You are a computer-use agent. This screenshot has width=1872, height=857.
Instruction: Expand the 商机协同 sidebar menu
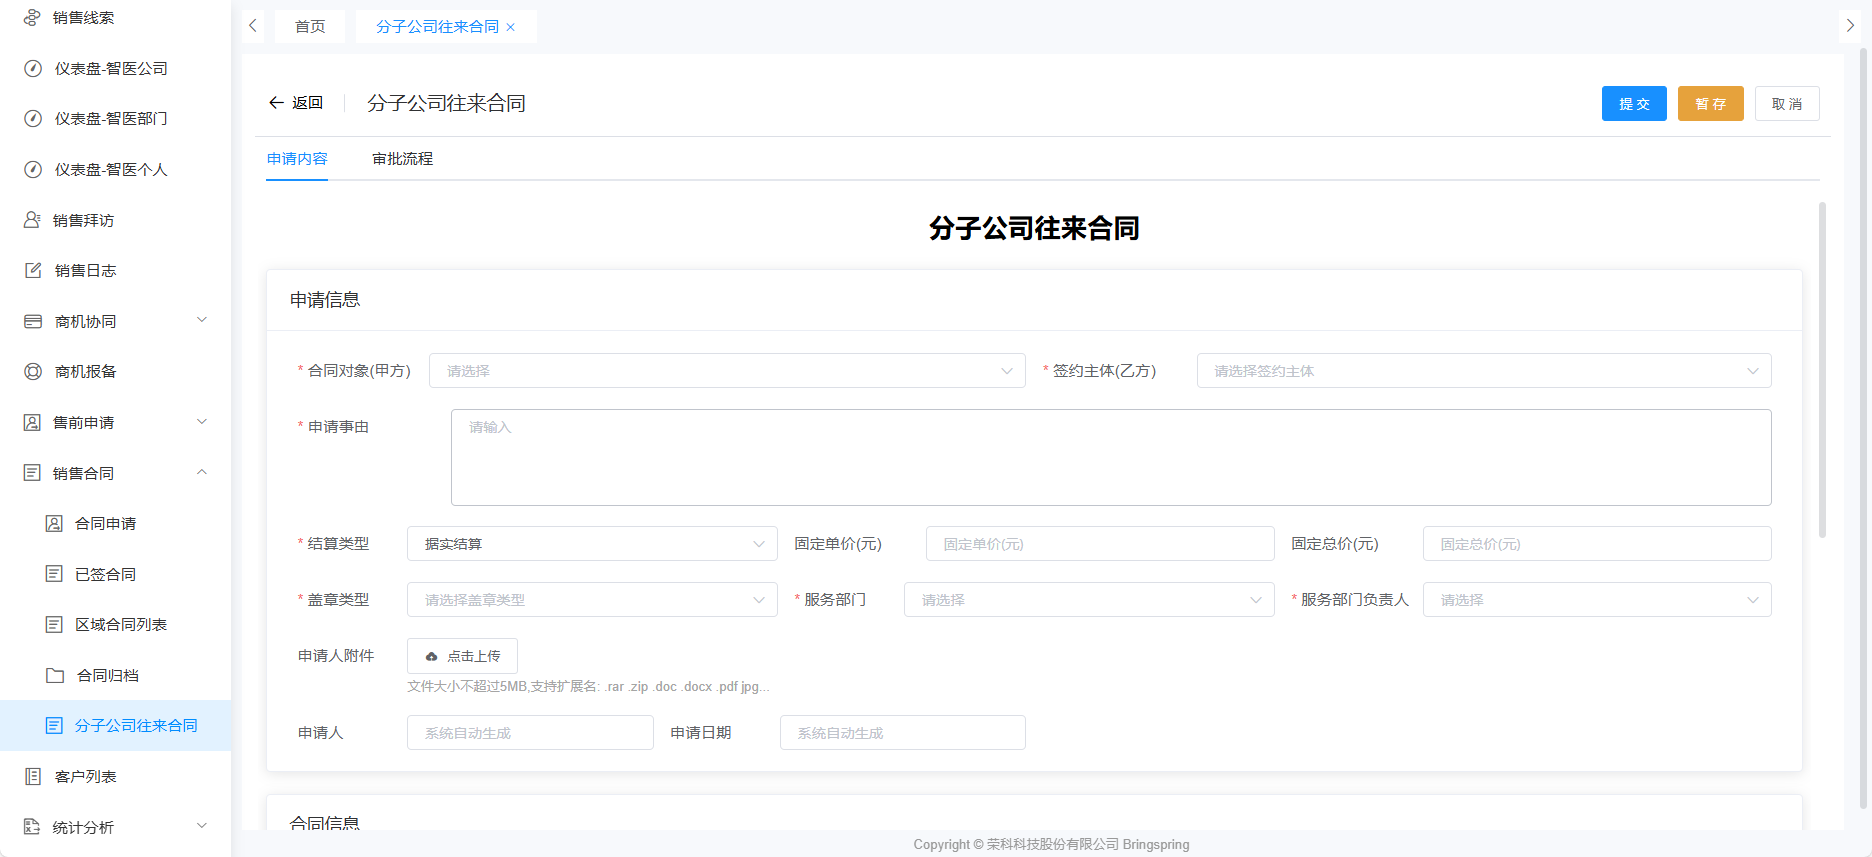[202, 320]
